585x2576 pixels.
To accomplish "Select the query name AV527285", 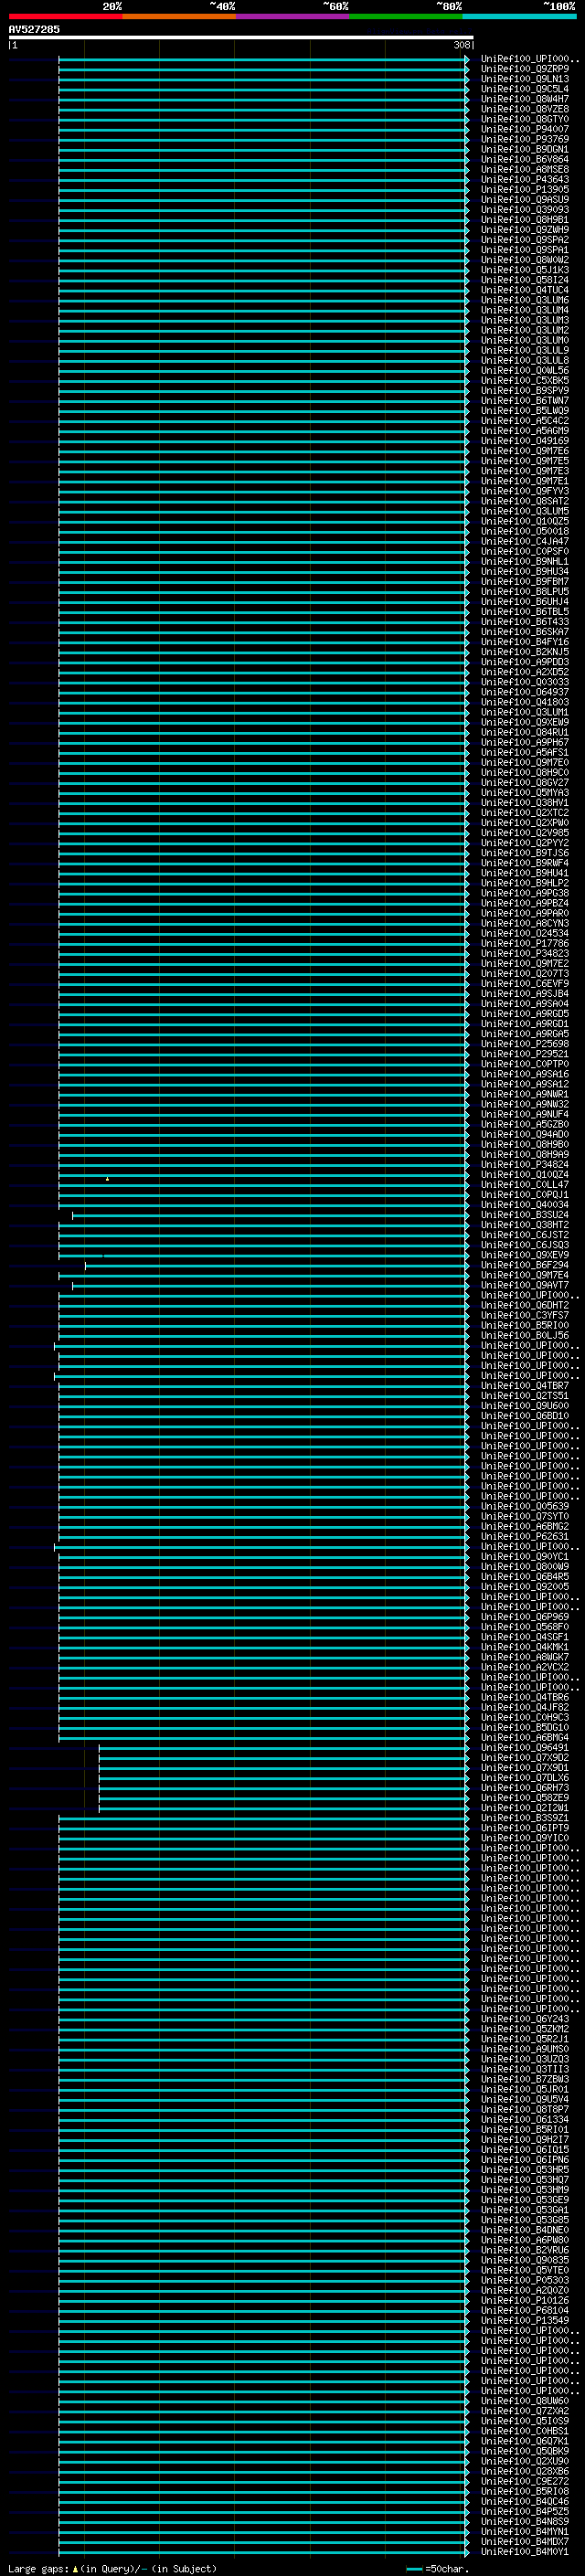I will [x=34, y=29].
